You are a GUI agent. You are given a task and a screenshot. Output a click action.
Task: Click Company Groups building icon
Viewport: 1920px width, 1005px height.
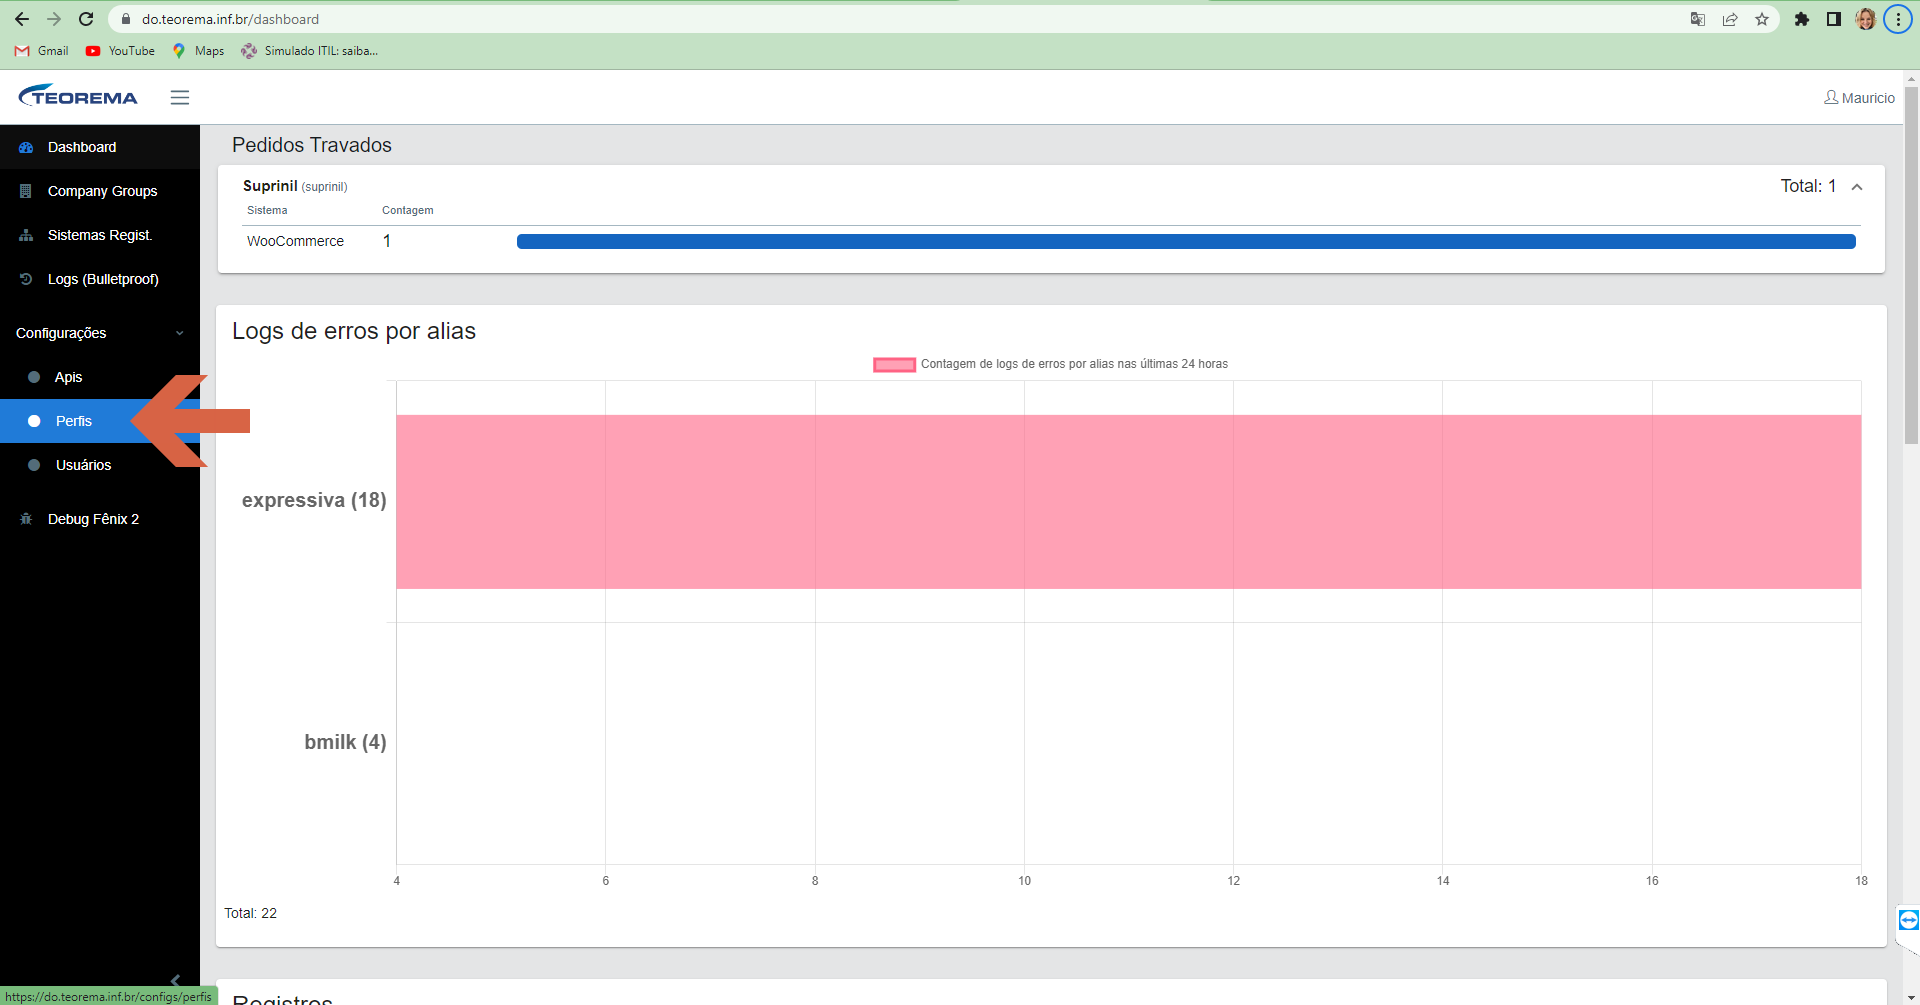pyautogui.click(x=26, y=191)
